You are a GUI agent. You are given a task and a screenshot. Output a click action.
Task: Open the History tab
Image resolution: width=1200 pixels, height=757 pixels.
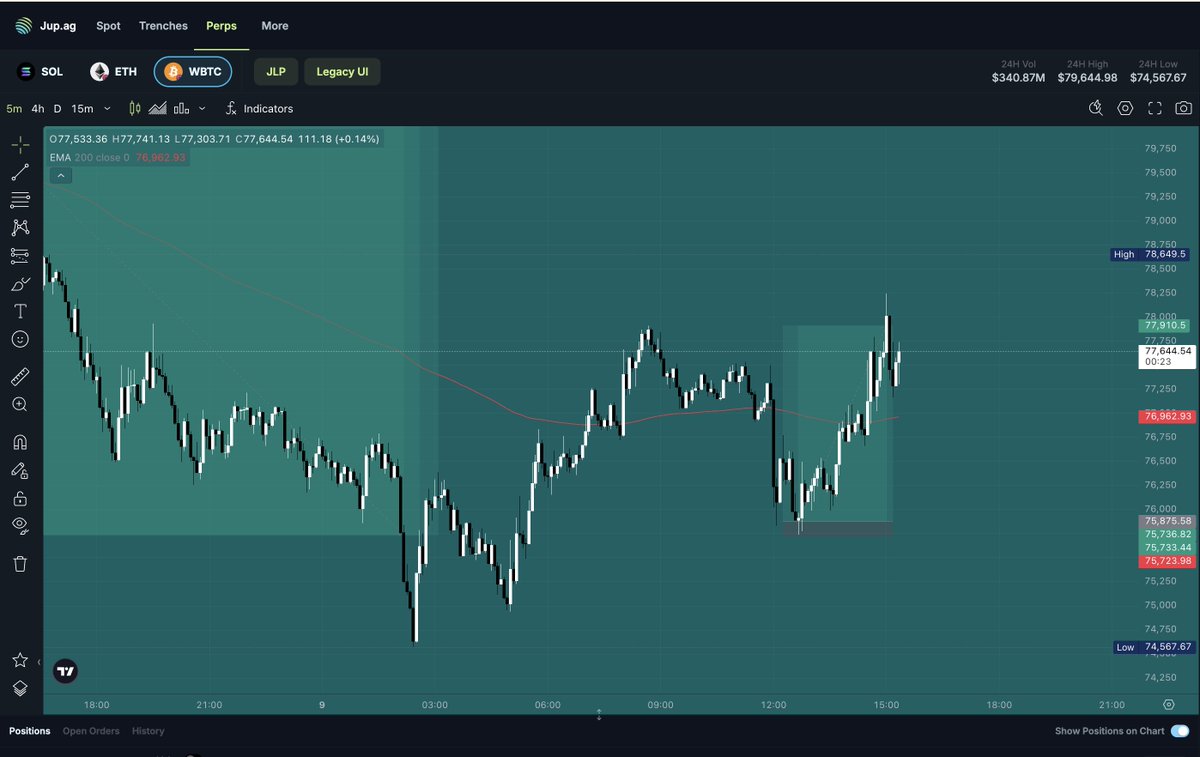(148, 731)
